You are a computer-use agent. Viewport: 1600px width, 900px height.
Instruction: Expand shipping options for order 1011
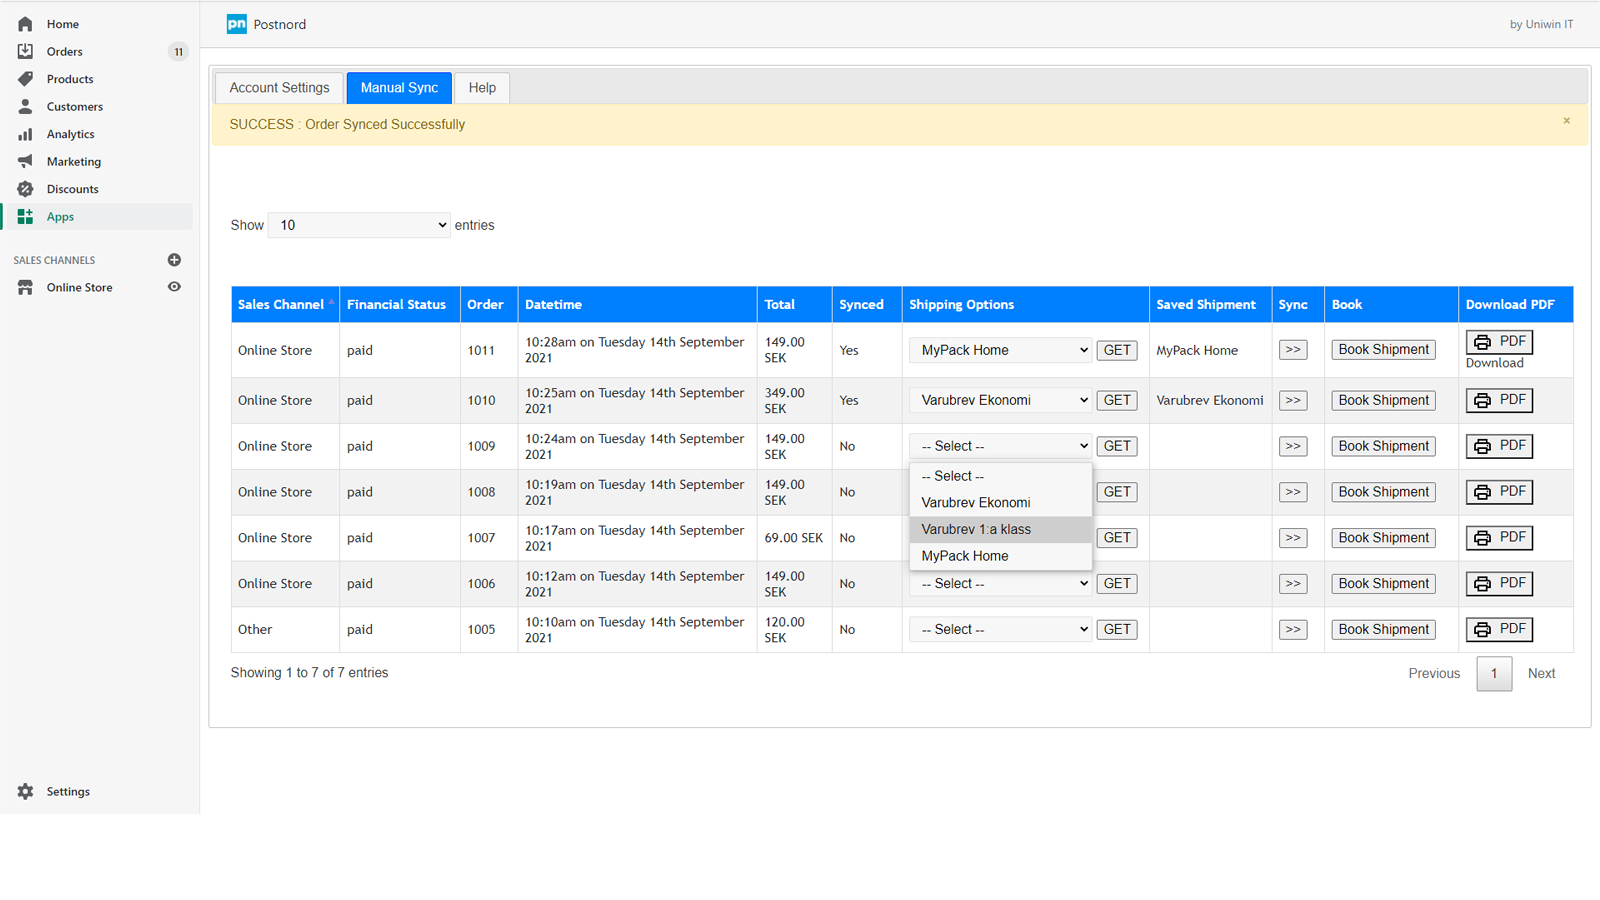tap(1000, 350)
